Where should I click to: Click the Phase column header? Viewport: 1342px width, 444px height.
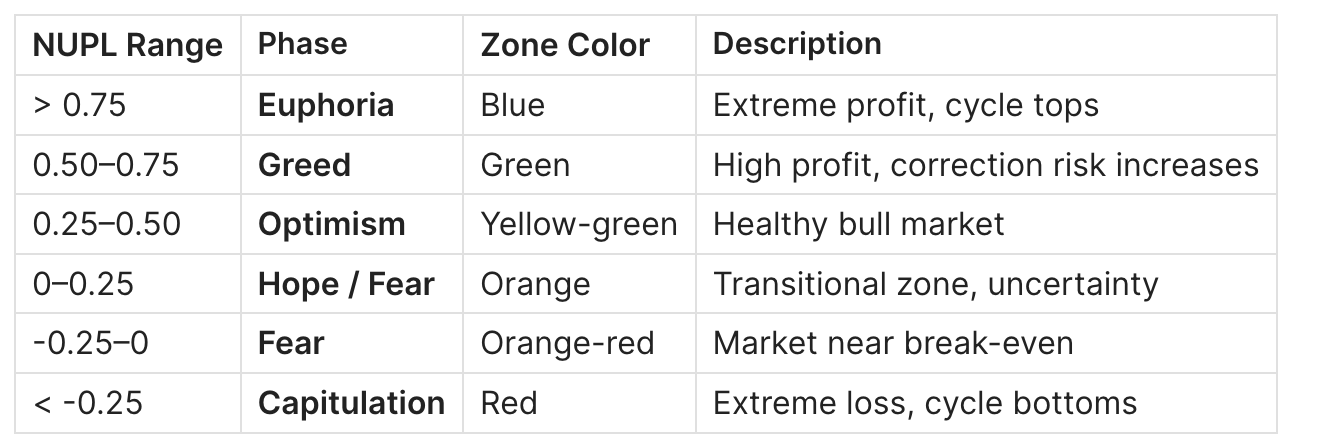coord(303,44)
